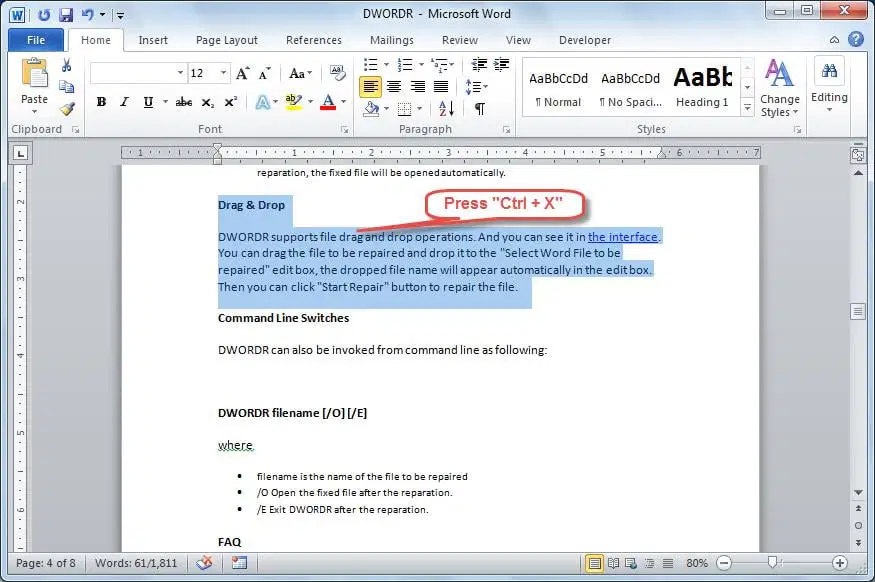Click the Copy icon in Clipboard group
Screen dimensions: 875x582
click(x=66, y=86)
